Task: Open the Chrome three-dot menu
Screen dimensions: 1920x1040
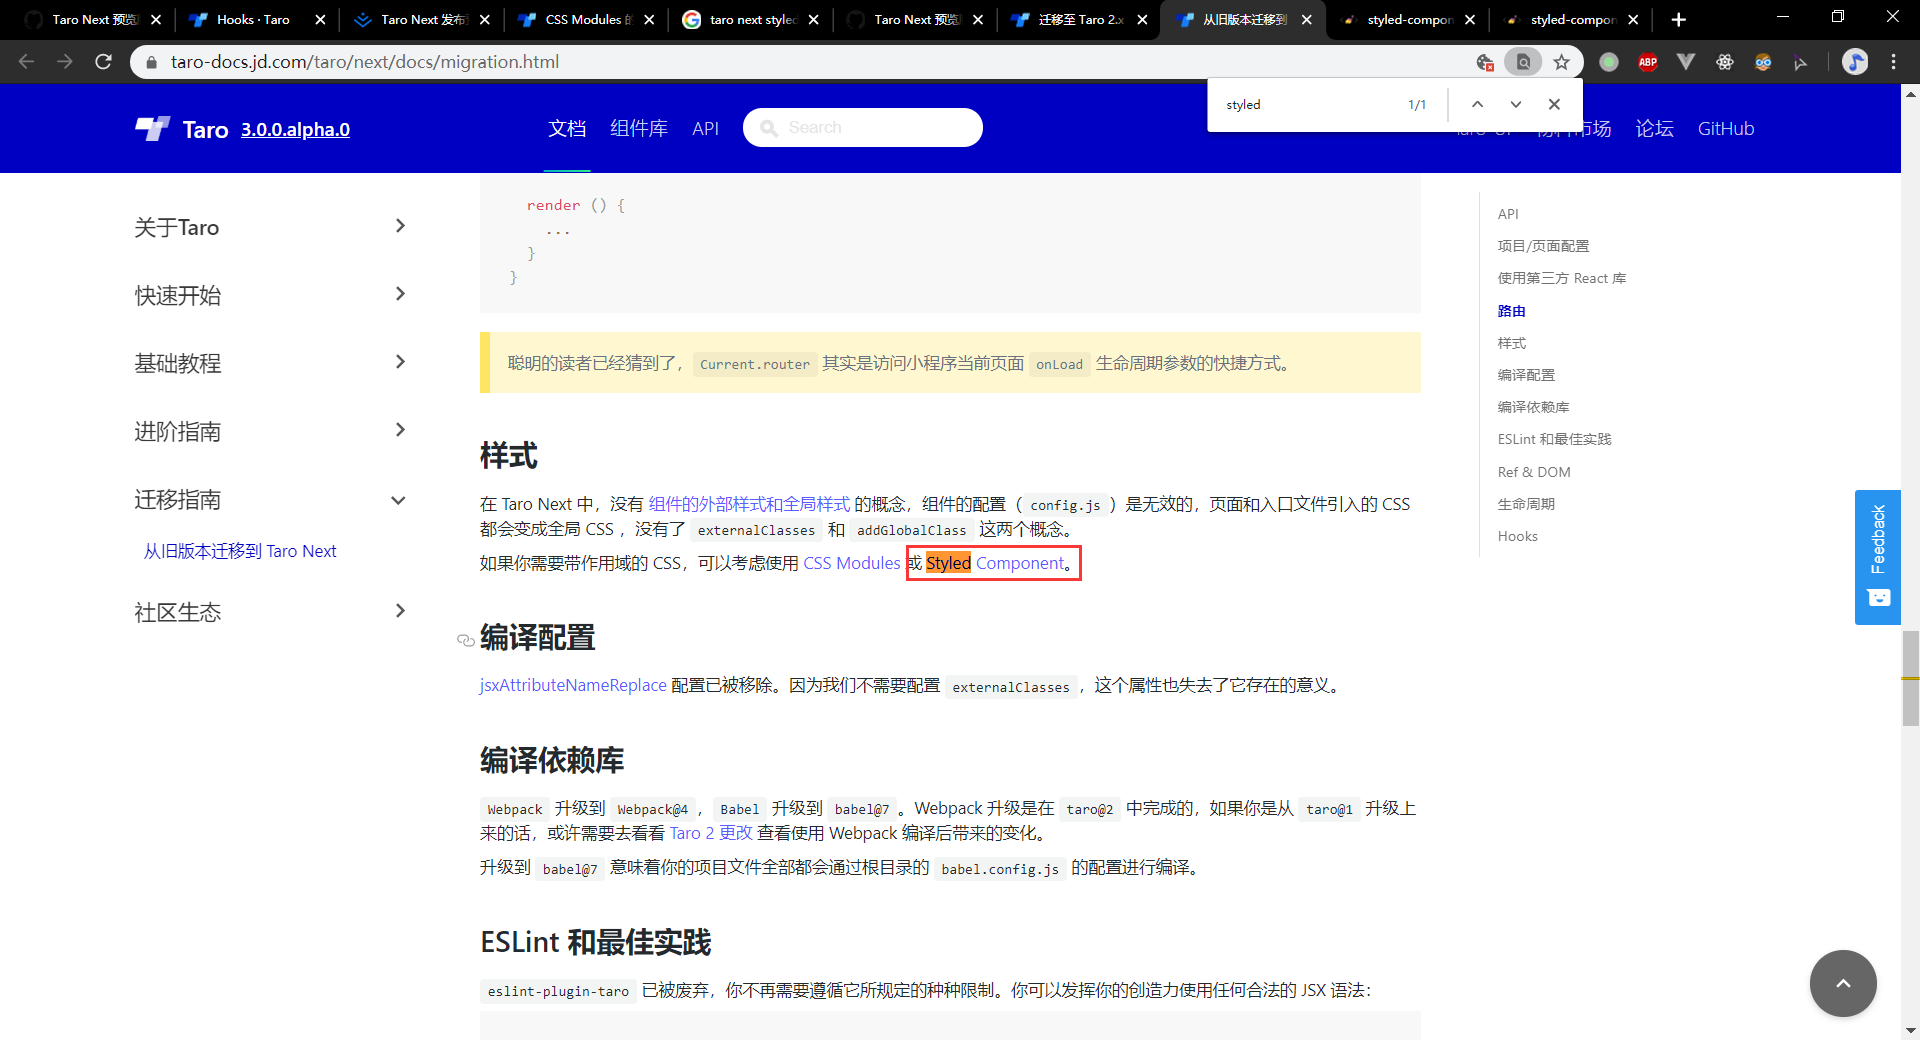Action: pos(1893,62)
